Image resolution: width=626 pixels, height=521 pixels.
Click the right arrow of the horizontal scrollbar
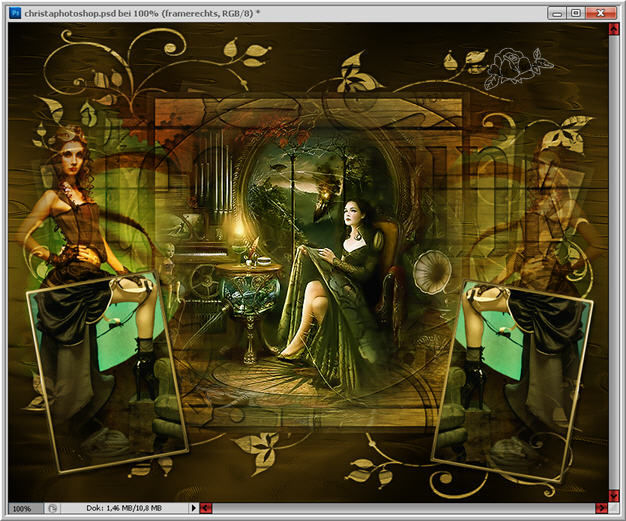[601, 508]
